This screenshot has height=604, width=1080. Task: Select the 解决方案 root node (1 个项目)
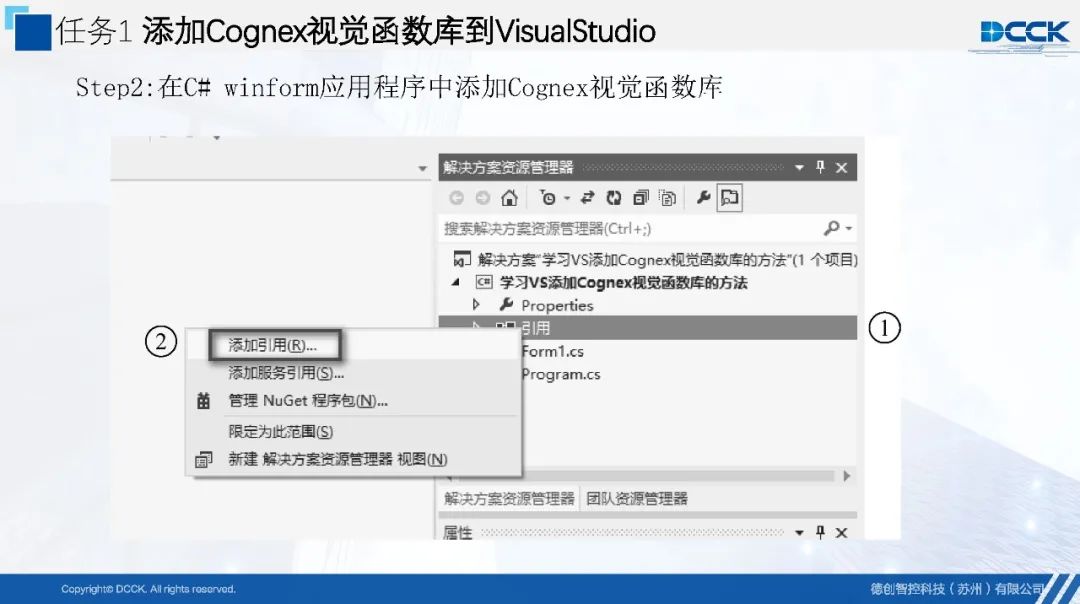tap(655, 260)
